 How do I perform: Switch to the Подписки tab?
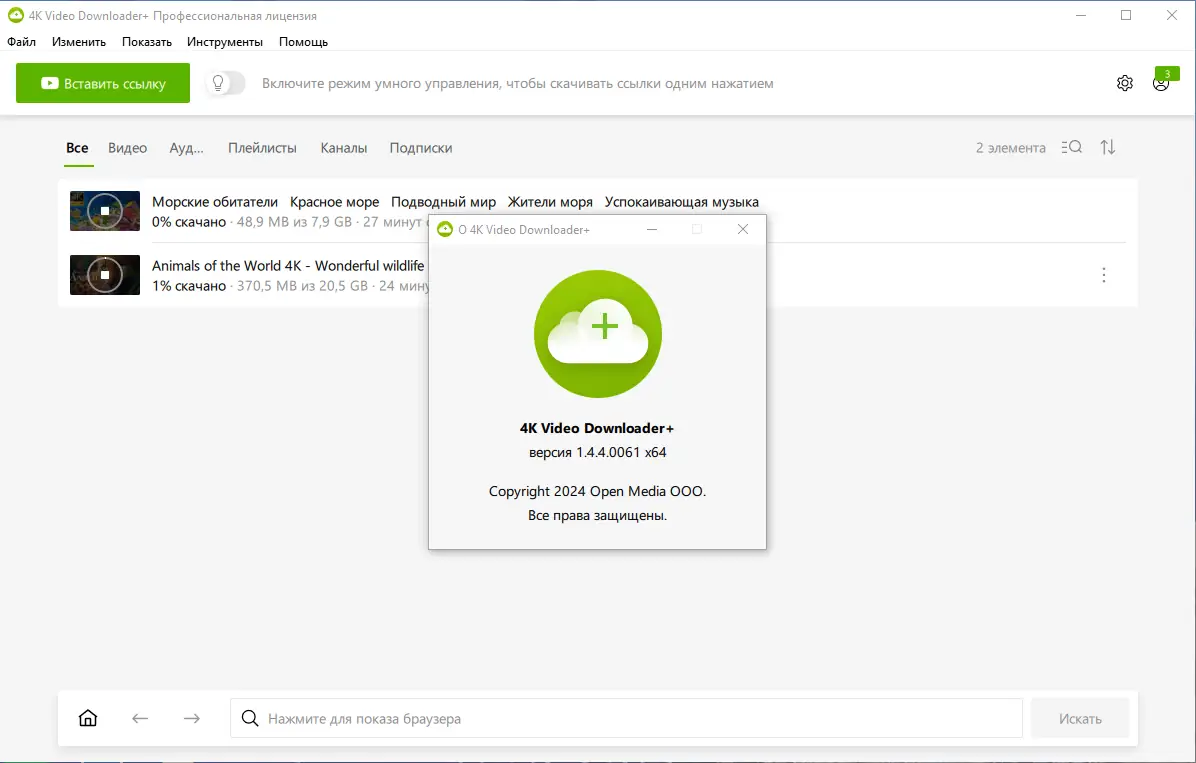click(x=421, y=148)
